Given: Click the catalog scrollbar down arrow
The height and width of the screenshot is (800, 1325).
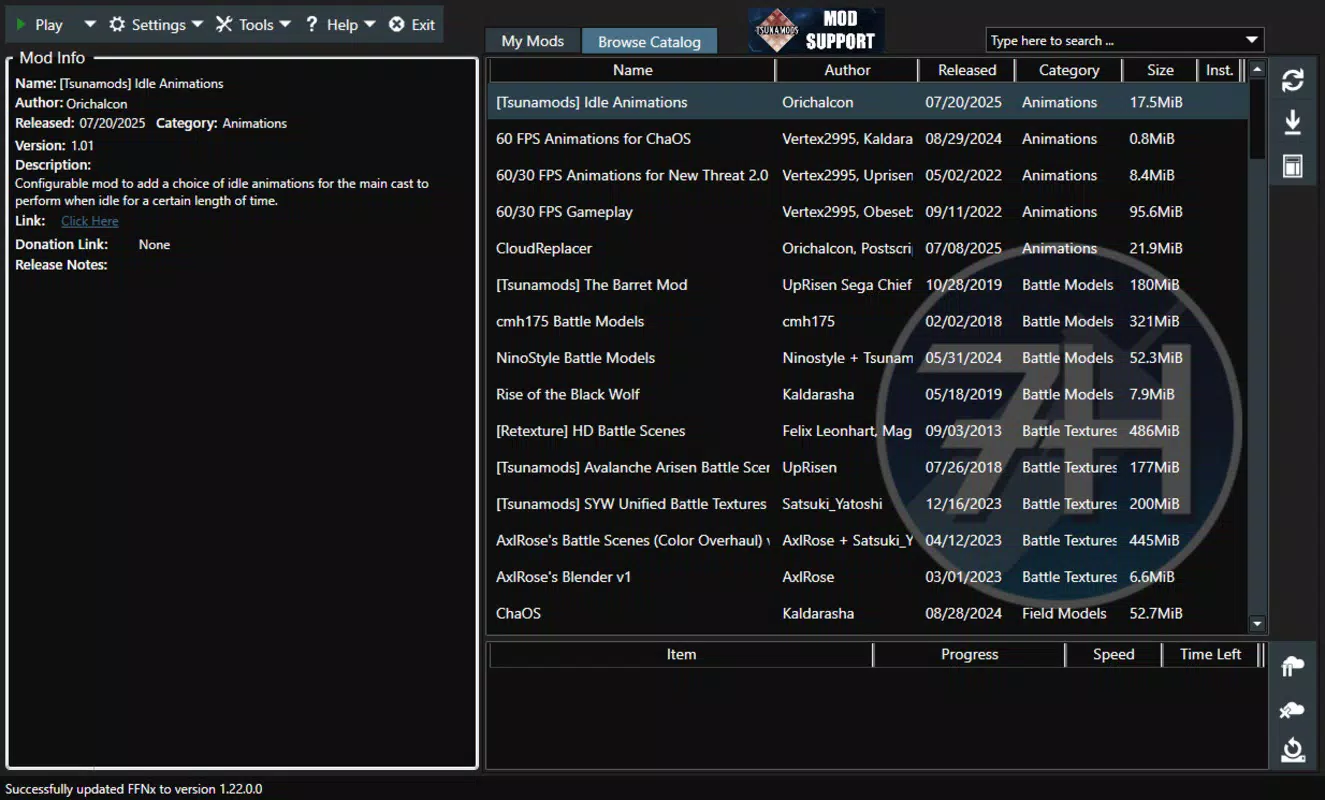Looking at the screenshot, I should 1257,624.
